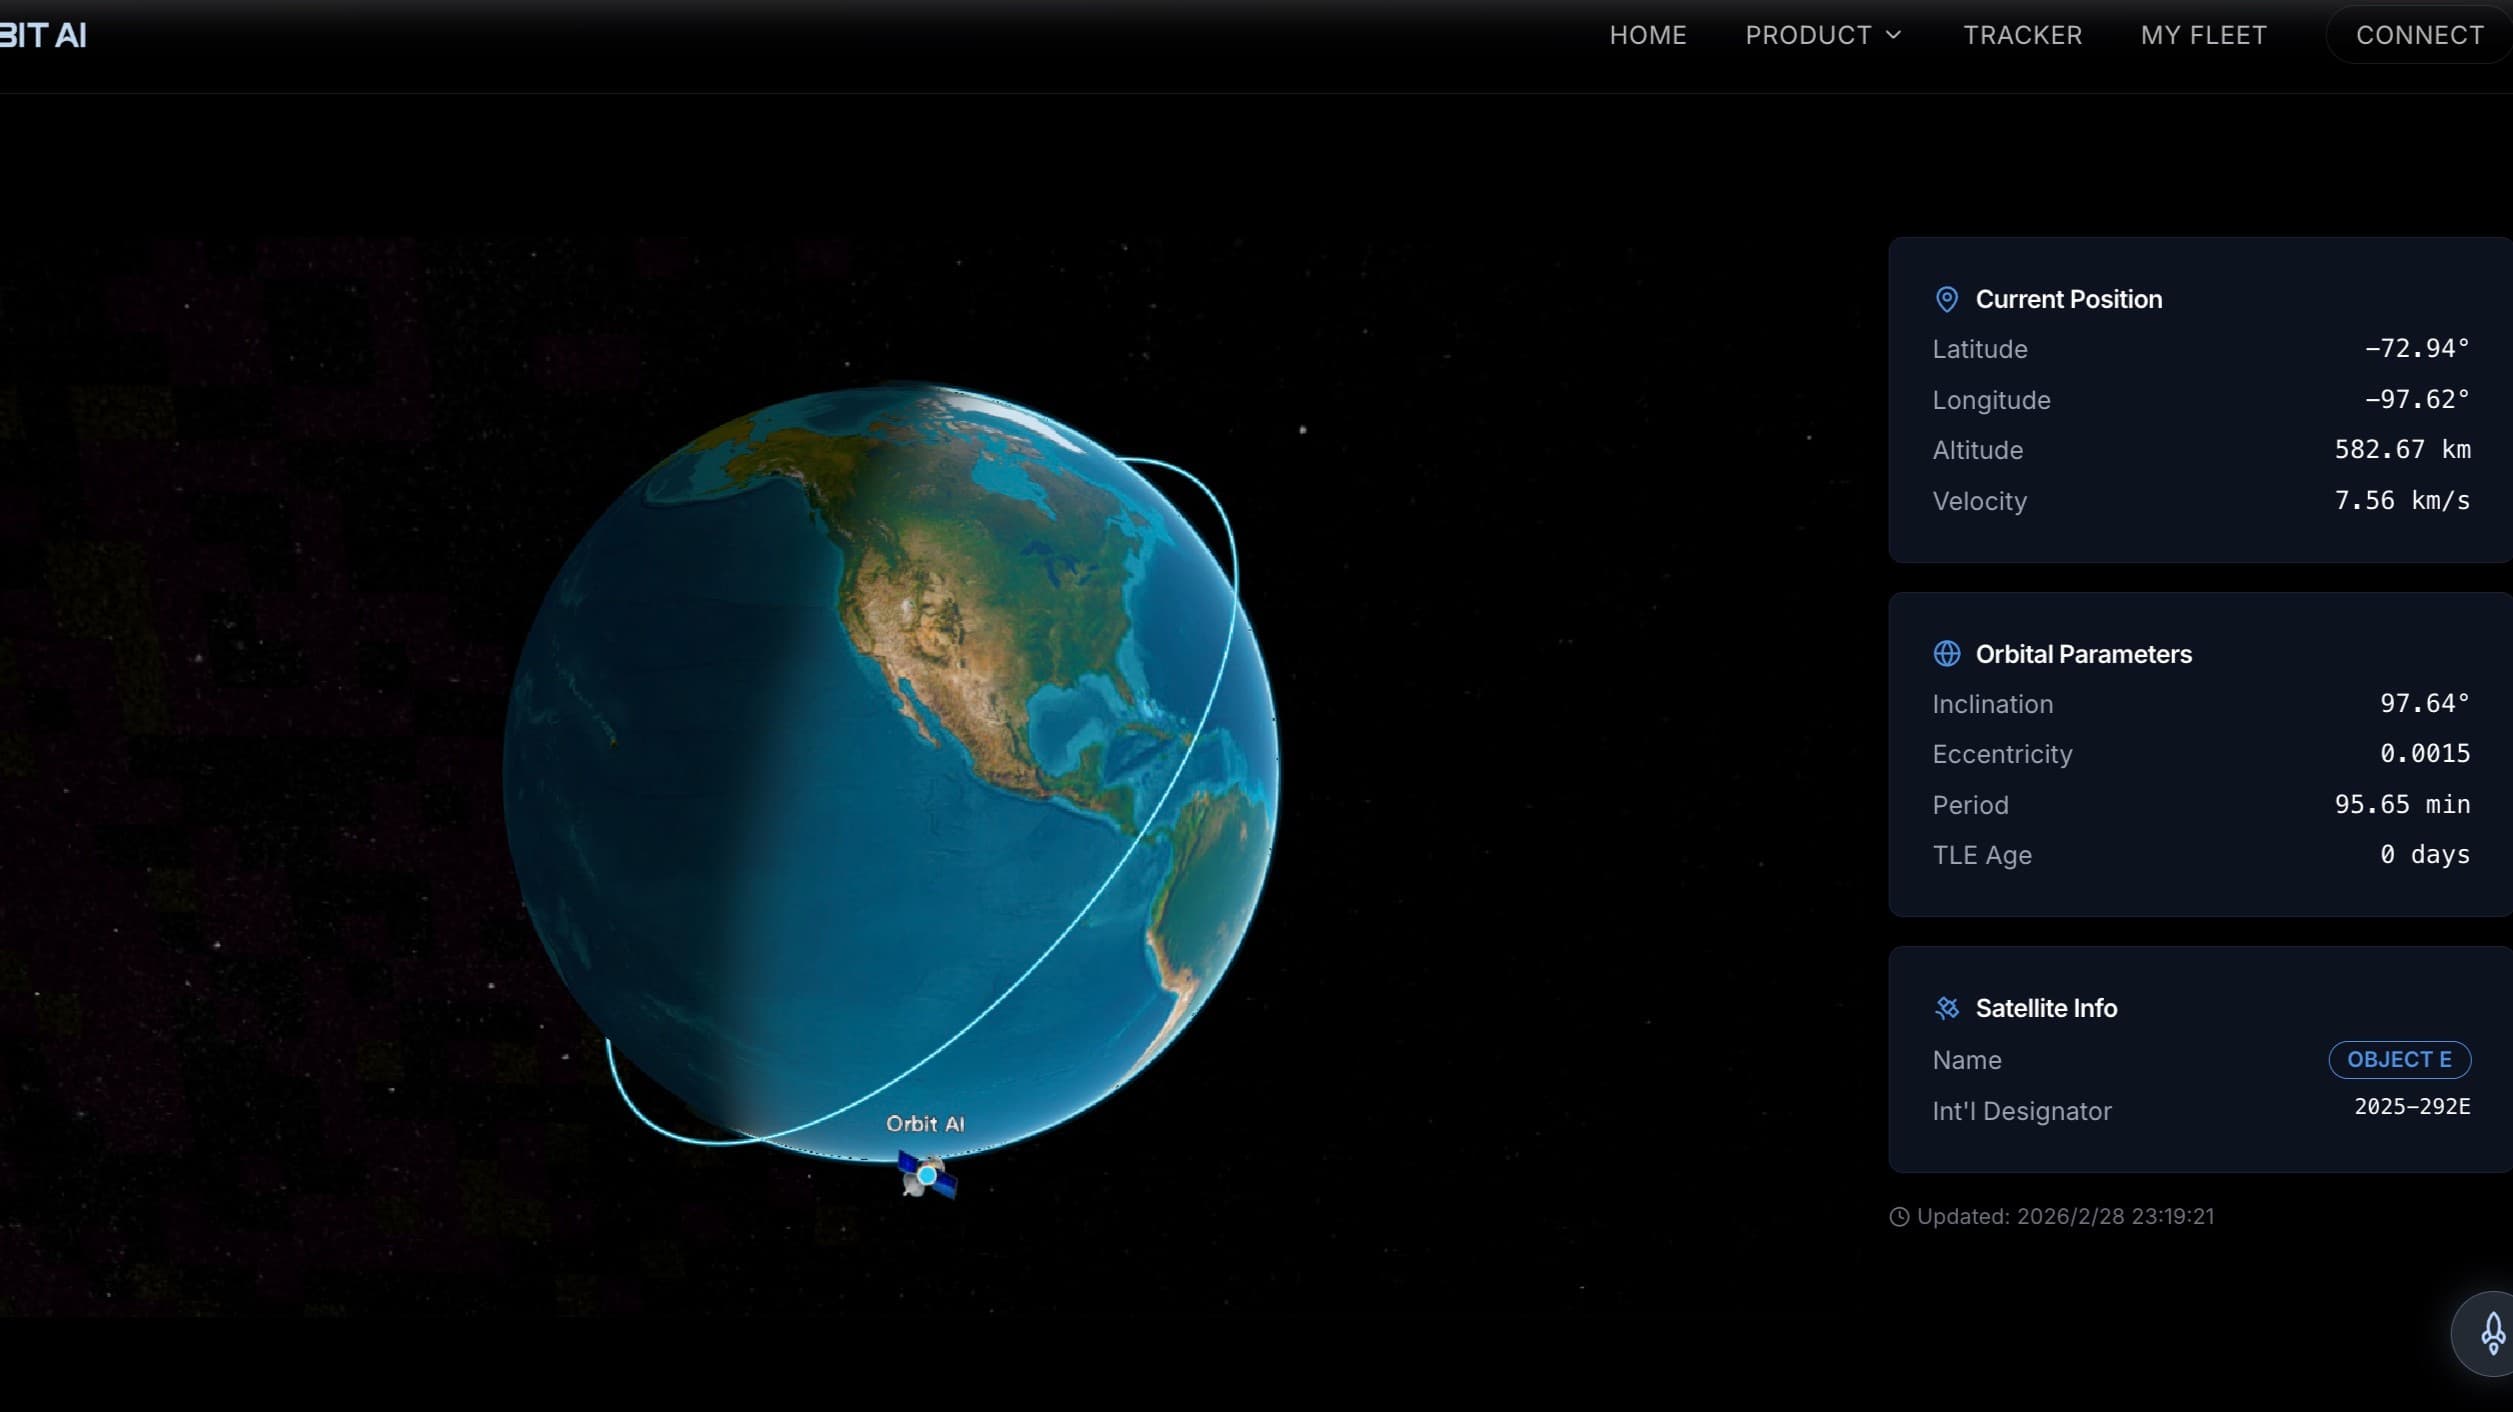Expand the PRODUCT dropdown chevron

coord(1893,35)
